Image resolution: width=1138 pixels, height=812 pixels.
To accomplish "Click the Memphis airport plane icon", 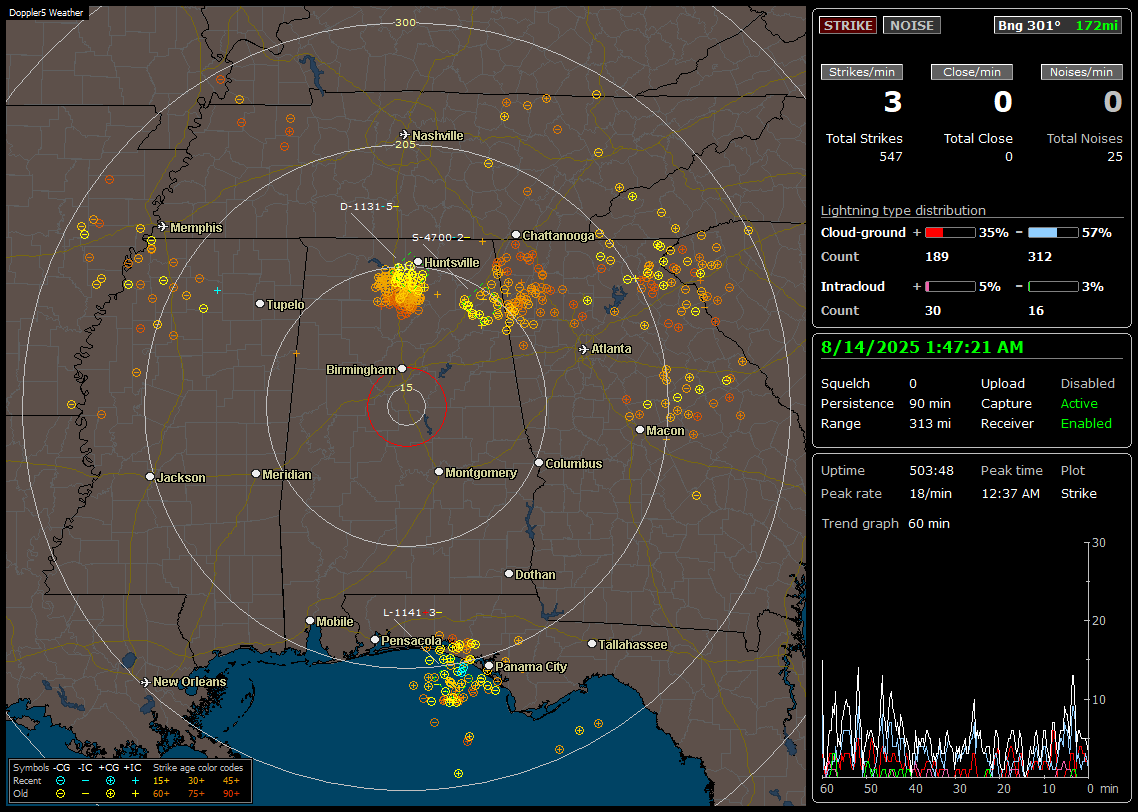I will pyautogui.click(x=163, y=227).
